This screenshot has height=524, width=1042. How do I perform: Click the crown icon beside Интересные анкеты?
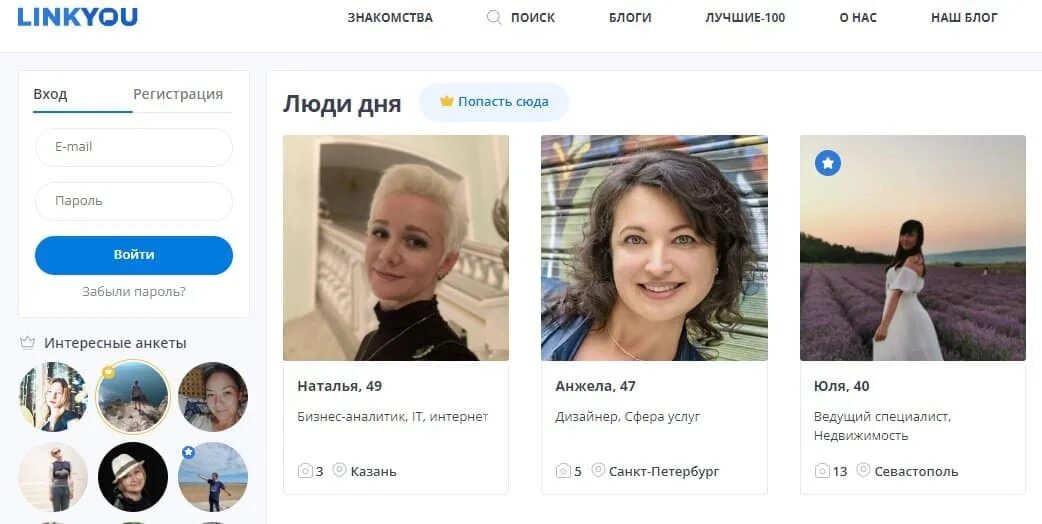27,343
